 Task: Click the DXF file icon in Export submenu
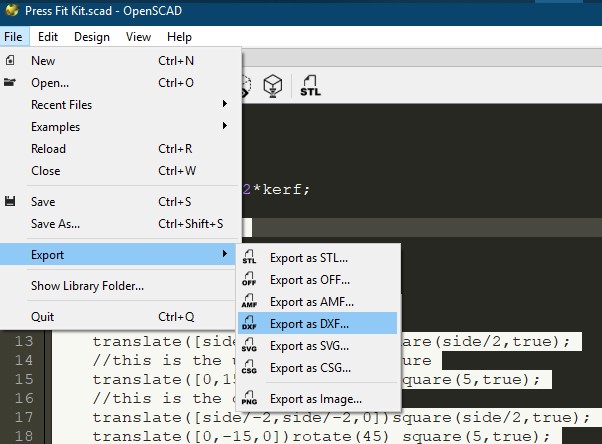pos(249,323)
